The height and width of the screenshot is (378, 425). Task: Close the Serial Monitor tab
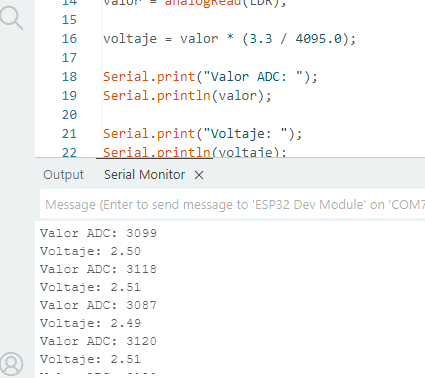(199, 175)
